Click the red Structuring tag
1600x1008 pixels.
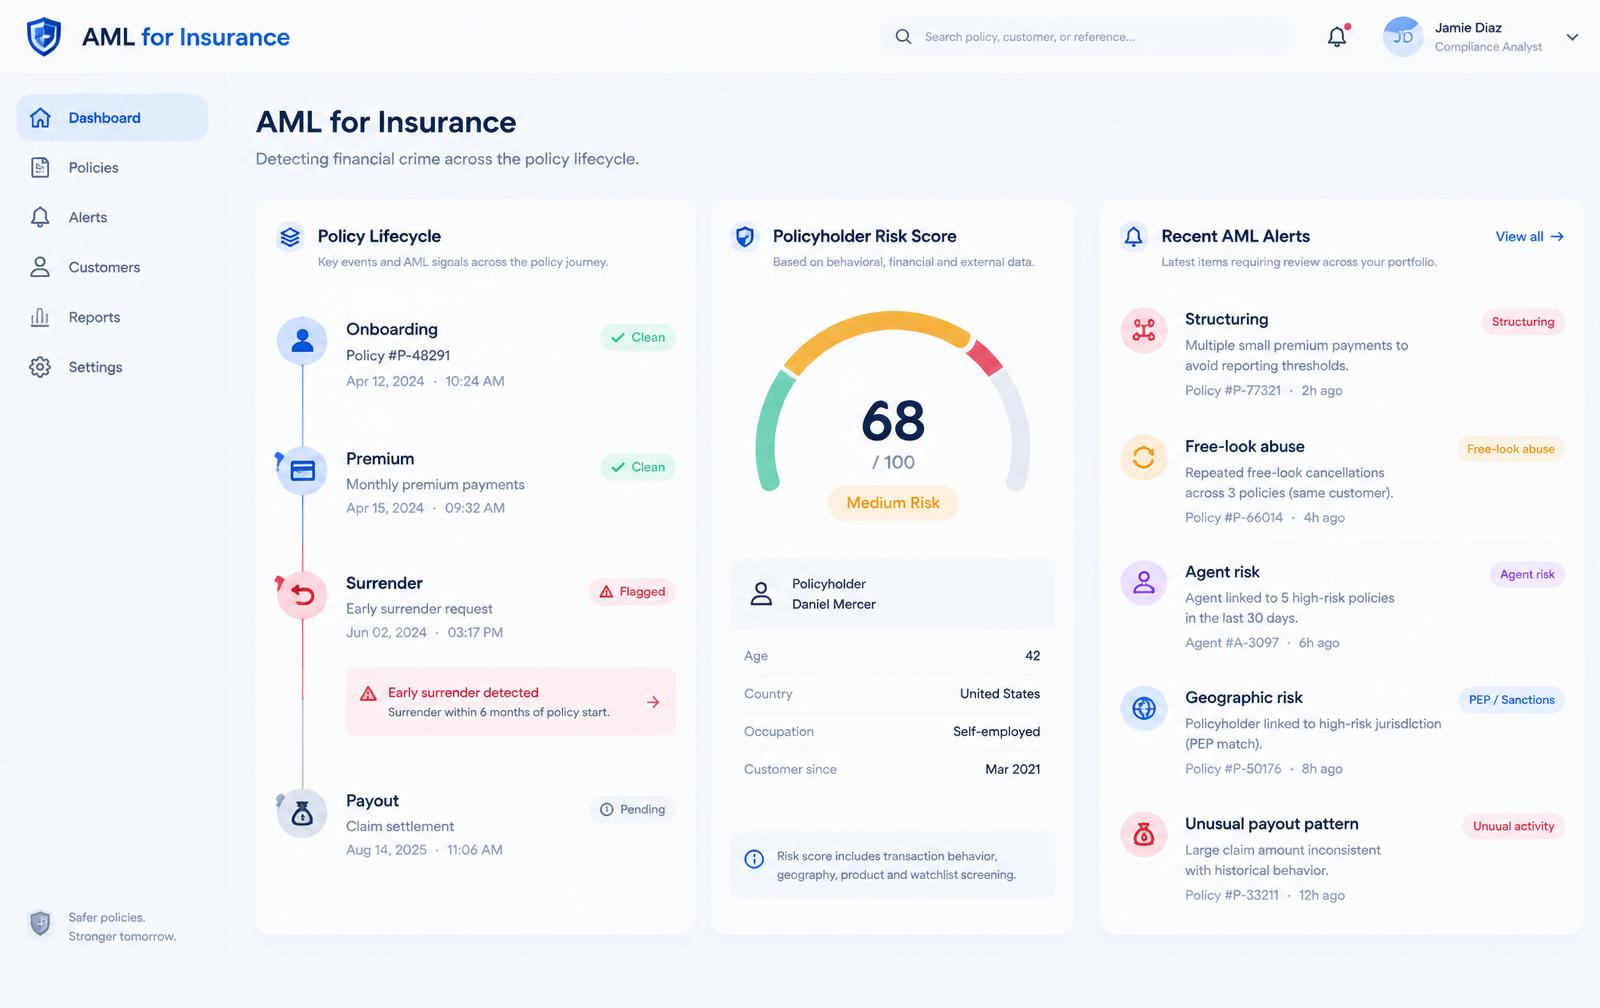(1523, 322)
